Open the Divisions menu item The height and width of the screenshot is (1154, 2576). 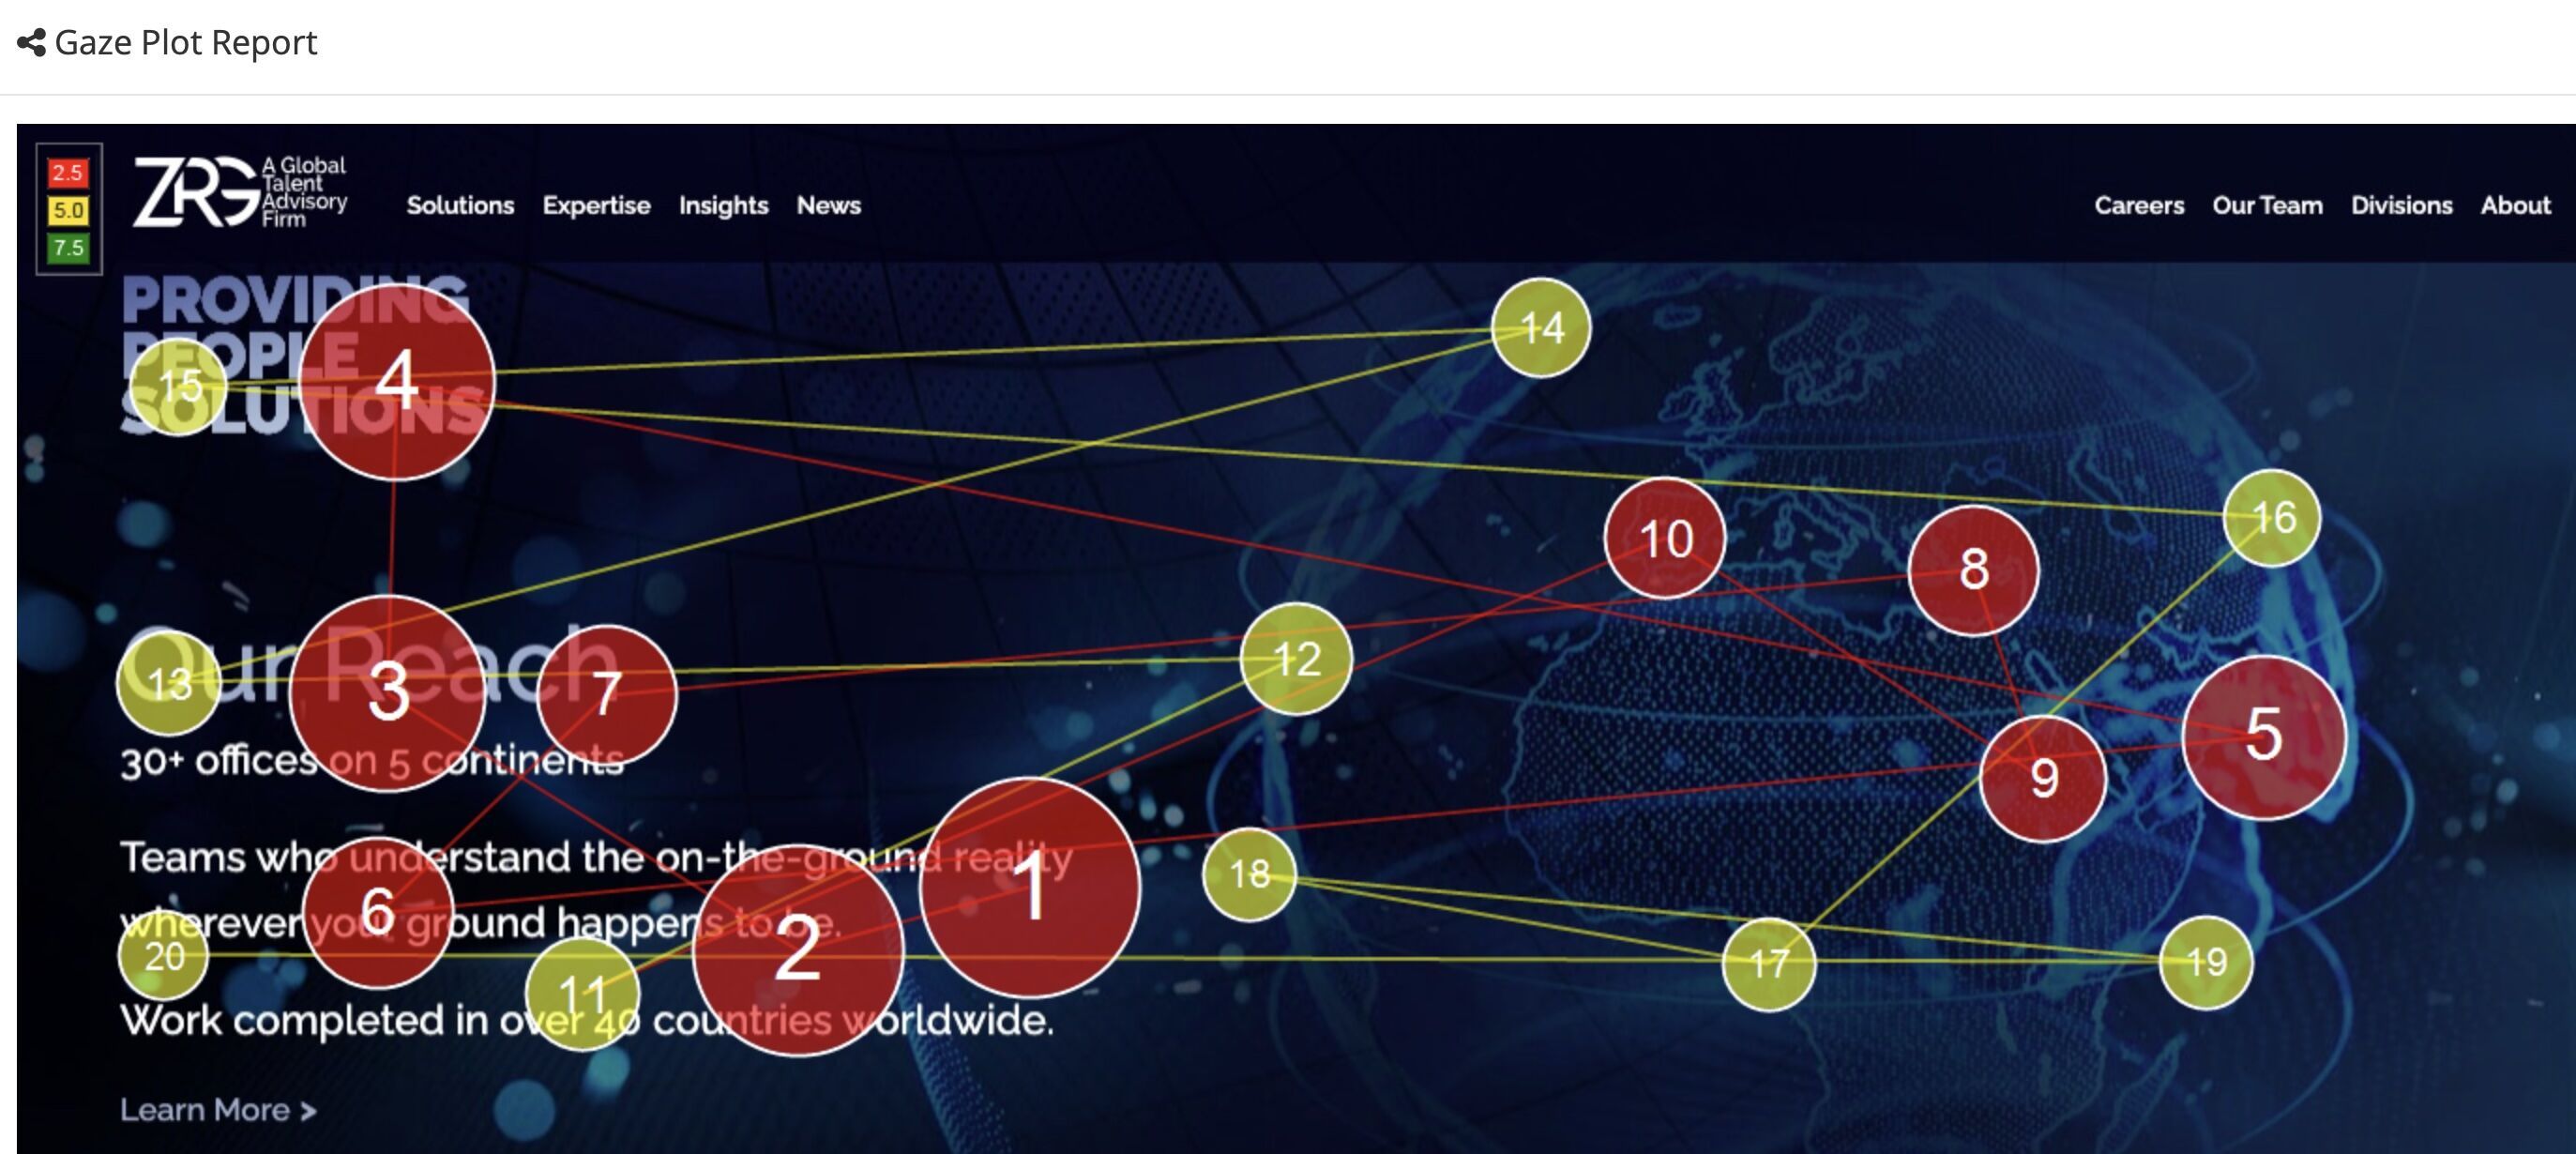pos(2401,205)
